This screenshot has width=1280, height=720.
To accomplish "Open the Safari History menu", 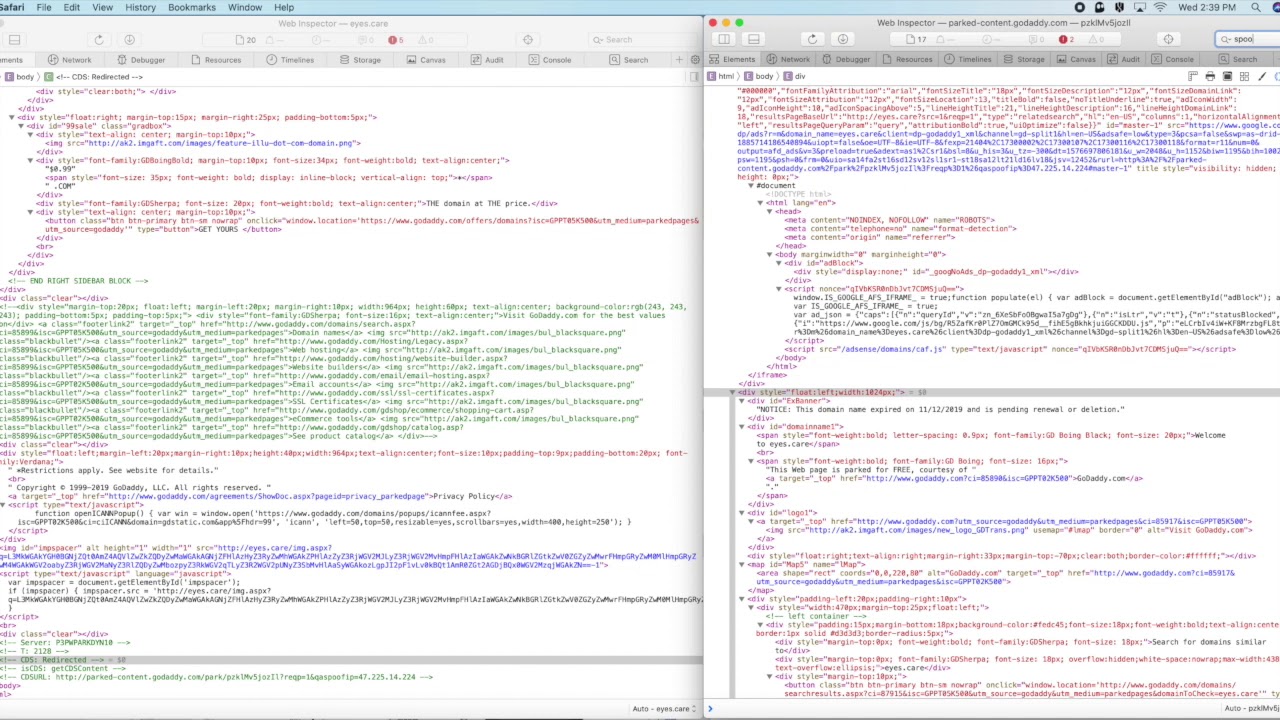I will 140,7.
